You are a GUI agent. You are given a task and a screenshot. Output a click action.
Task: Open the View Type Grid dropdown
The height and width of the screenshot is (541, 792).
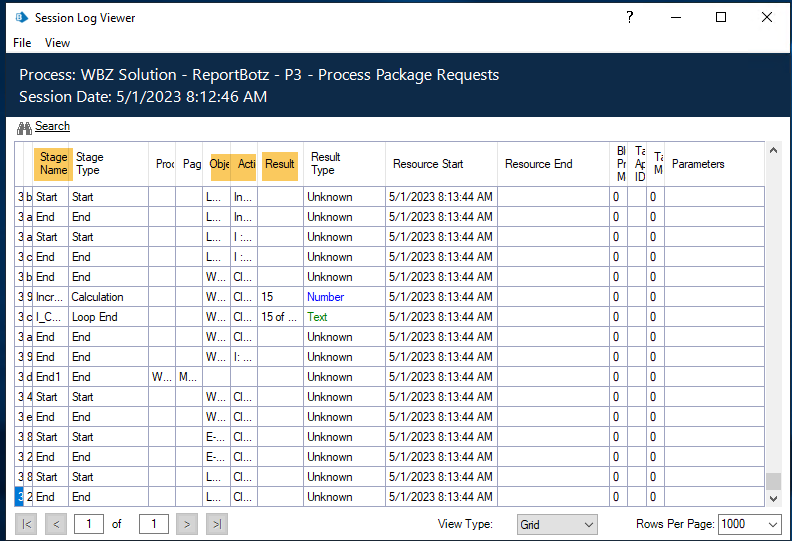click(x=557, y=524)
